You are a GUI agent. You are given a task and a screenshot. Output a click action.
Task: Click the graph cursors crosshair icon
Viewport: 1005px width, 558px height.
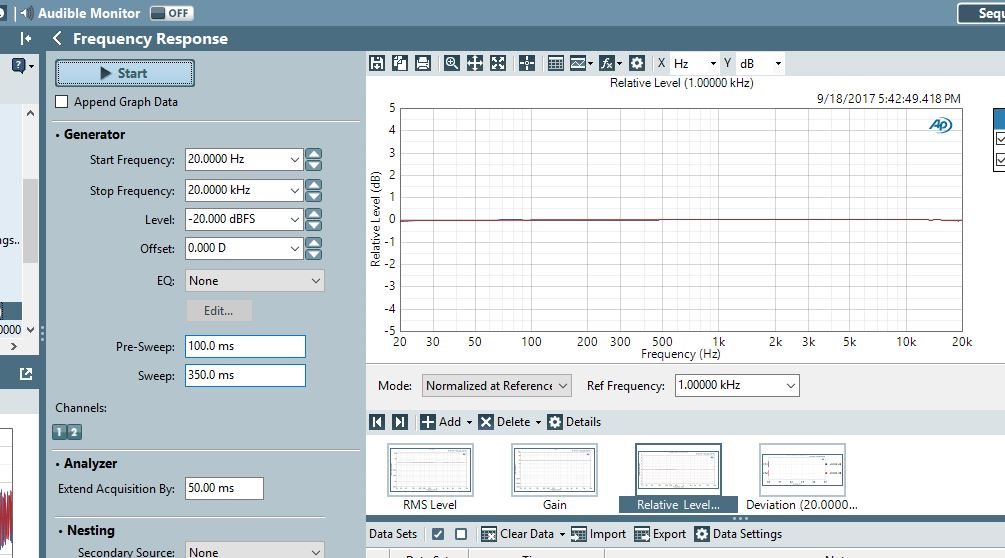tap(527, 63)
